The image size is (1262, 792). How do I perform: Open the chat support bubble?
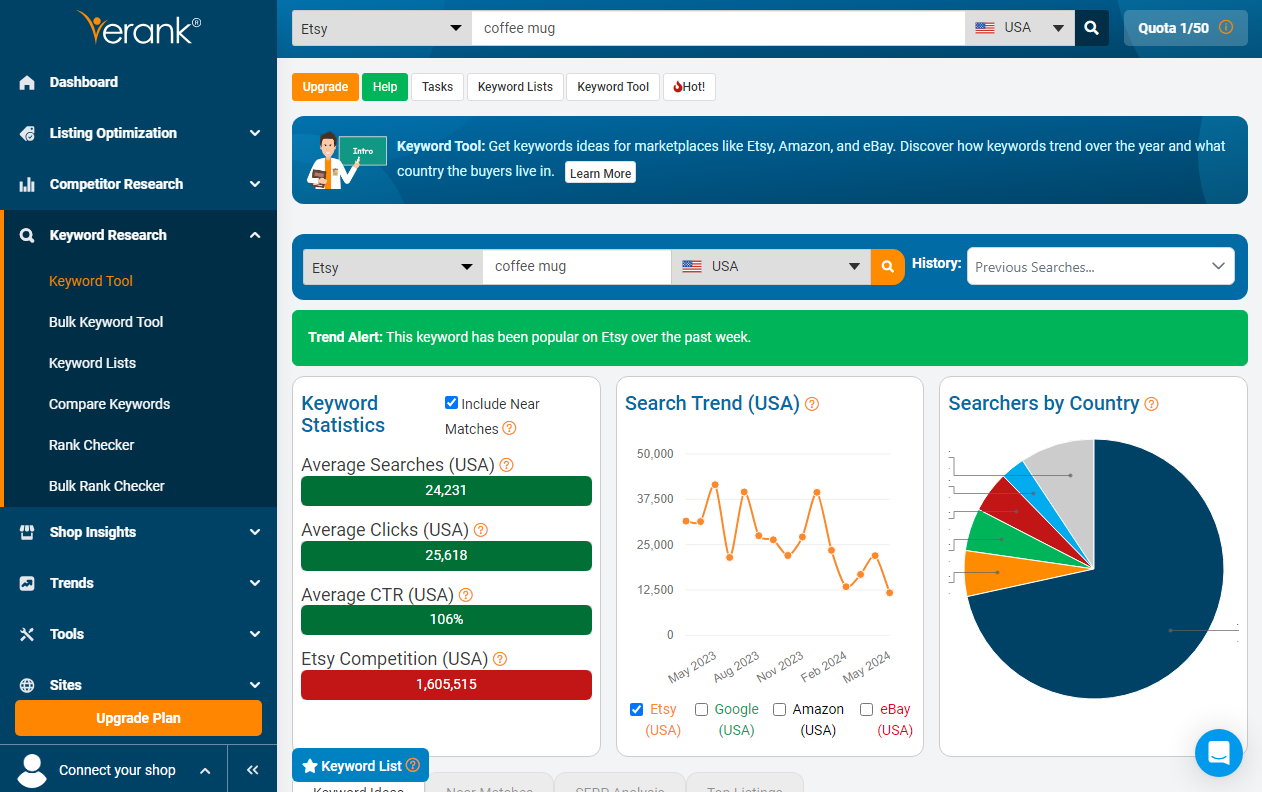pos(1219,753)
